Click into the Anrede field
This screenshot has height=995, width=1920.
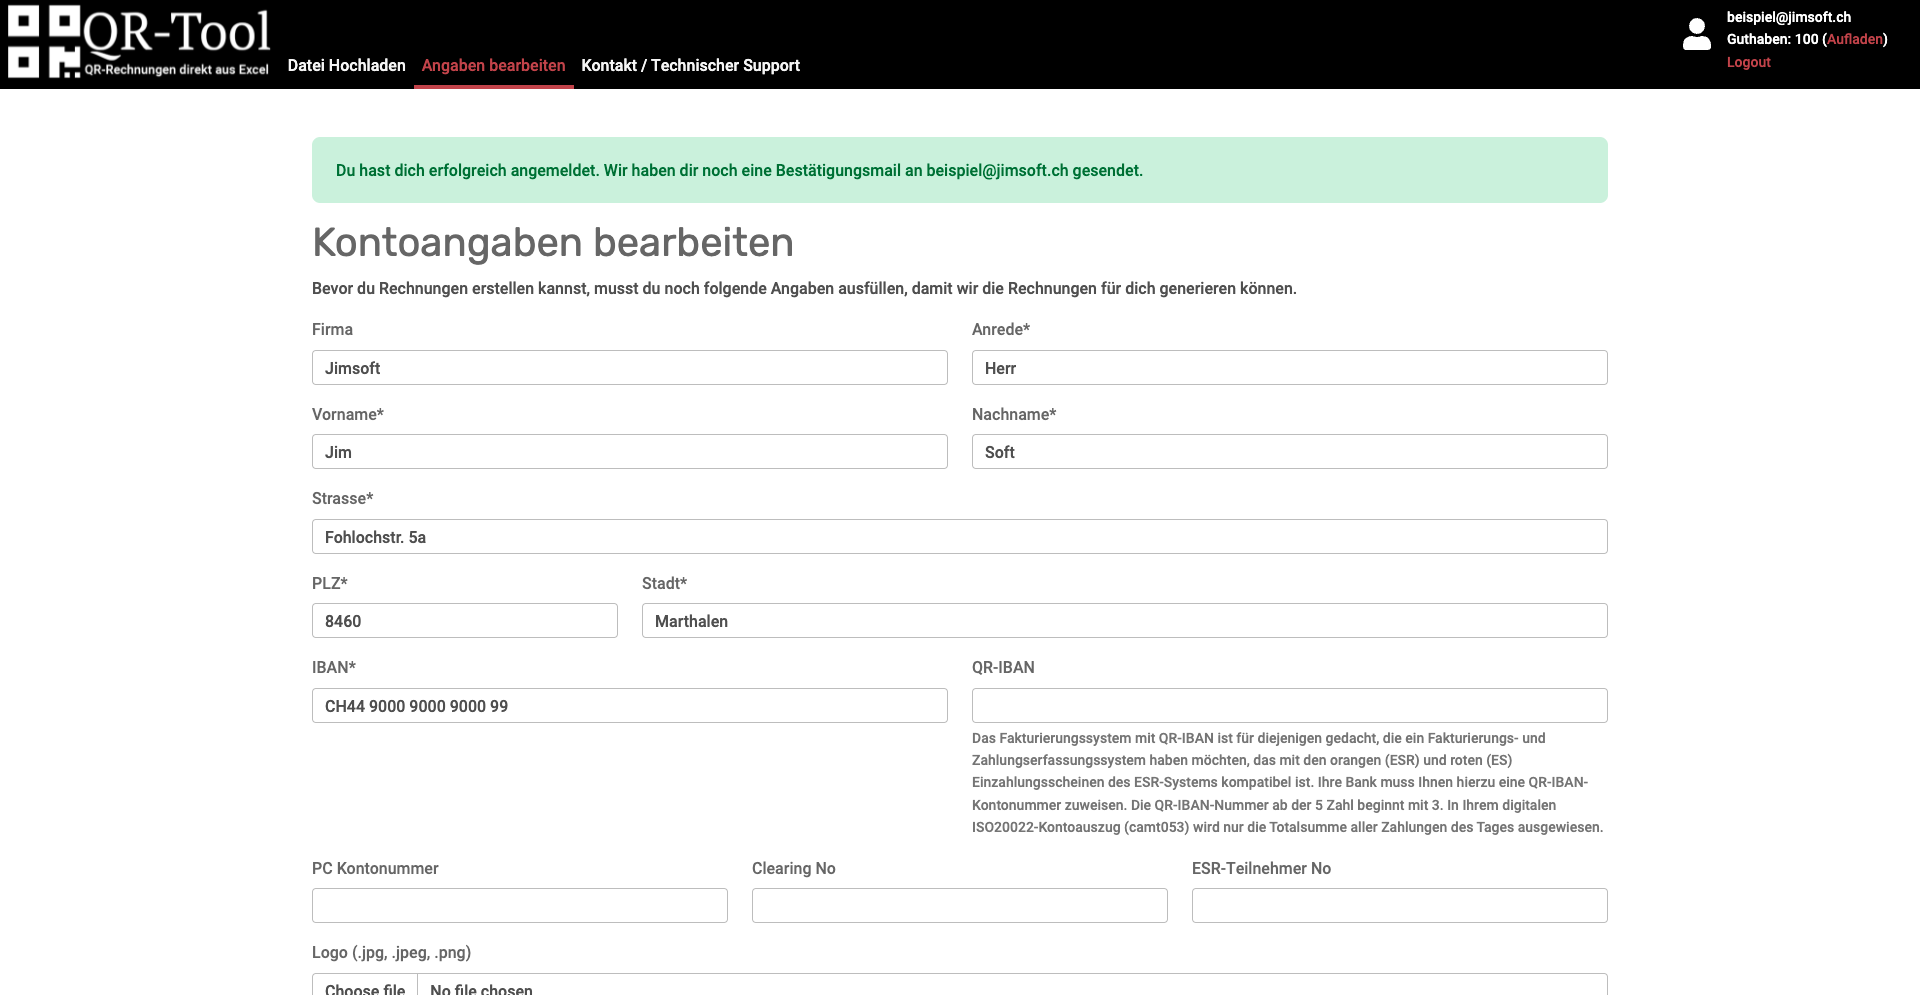1289,368
